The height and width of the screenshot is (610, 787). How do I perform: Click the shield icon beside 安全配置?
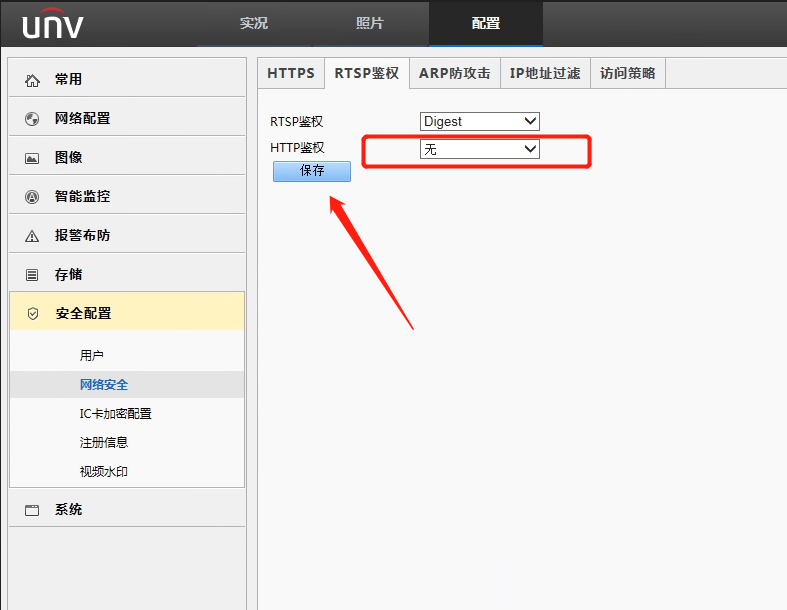point(33,314)
